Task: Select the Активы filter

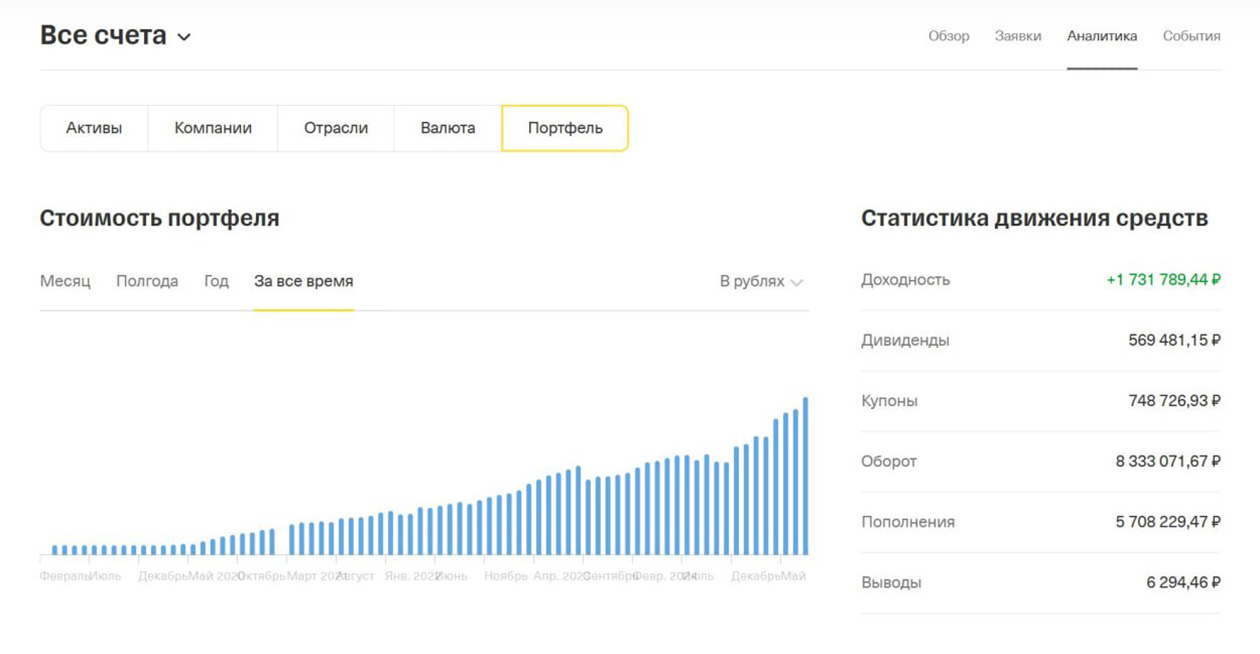Action: click(x=93, y=128)
